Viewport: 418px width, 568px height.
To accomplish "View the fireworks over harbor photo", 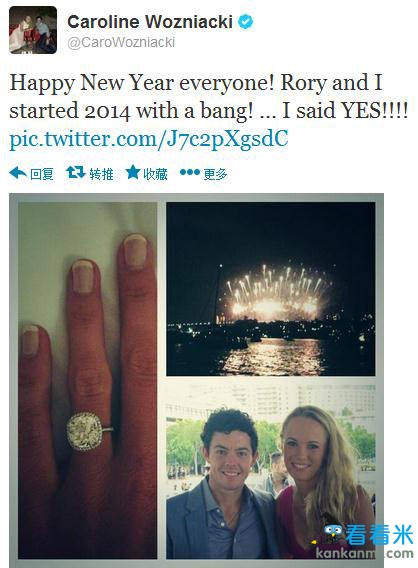I will pyautogui.click(x=271, y=289).
